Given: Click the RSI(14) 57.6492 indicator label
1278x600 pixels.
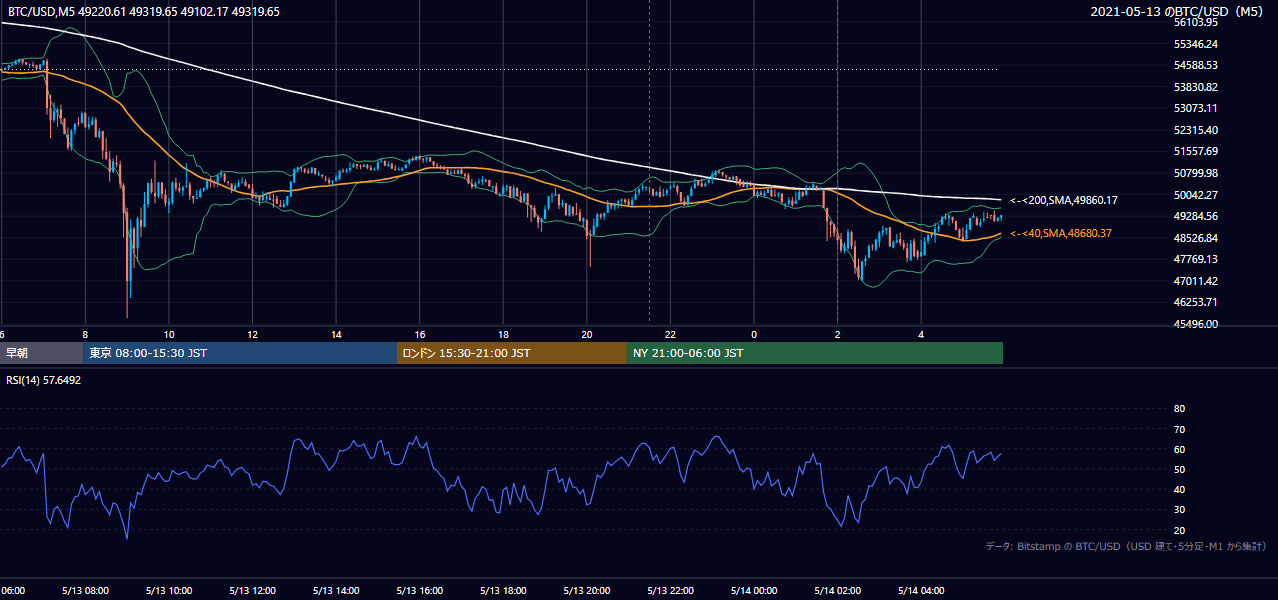Looking at the screenshot, I should [44, 380].
